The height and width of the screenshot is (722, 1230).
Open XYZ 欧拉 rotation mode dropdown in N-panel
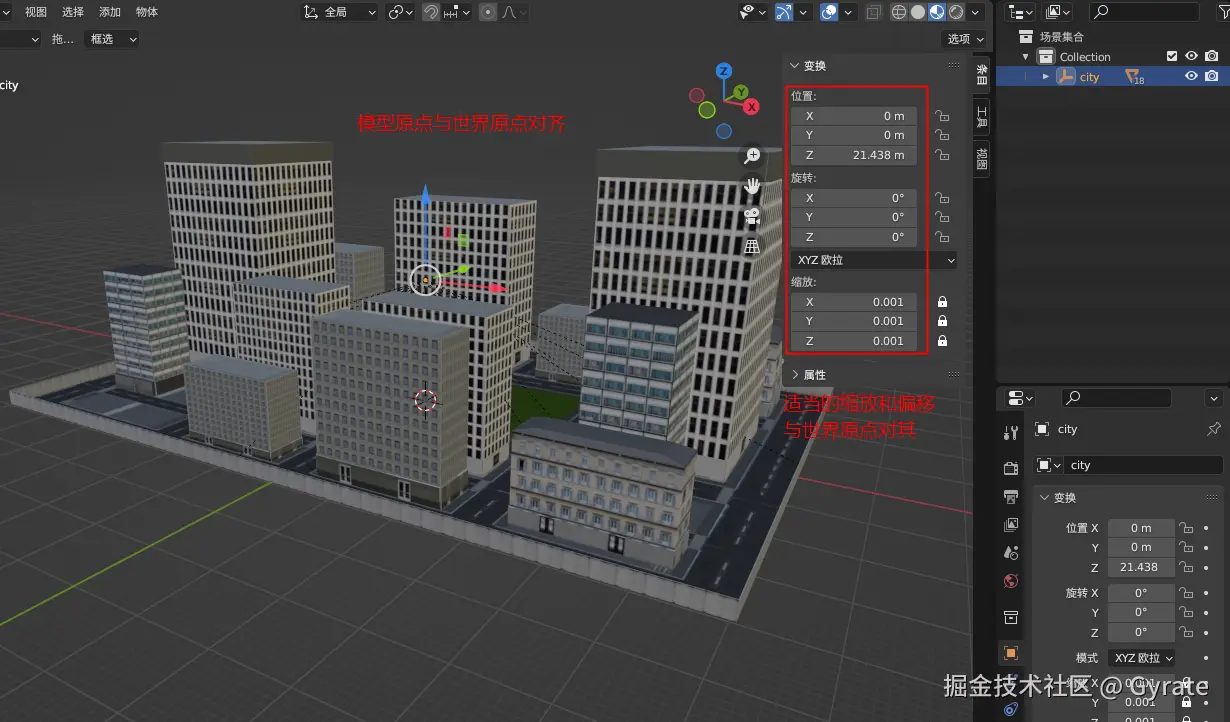point(874,260)
